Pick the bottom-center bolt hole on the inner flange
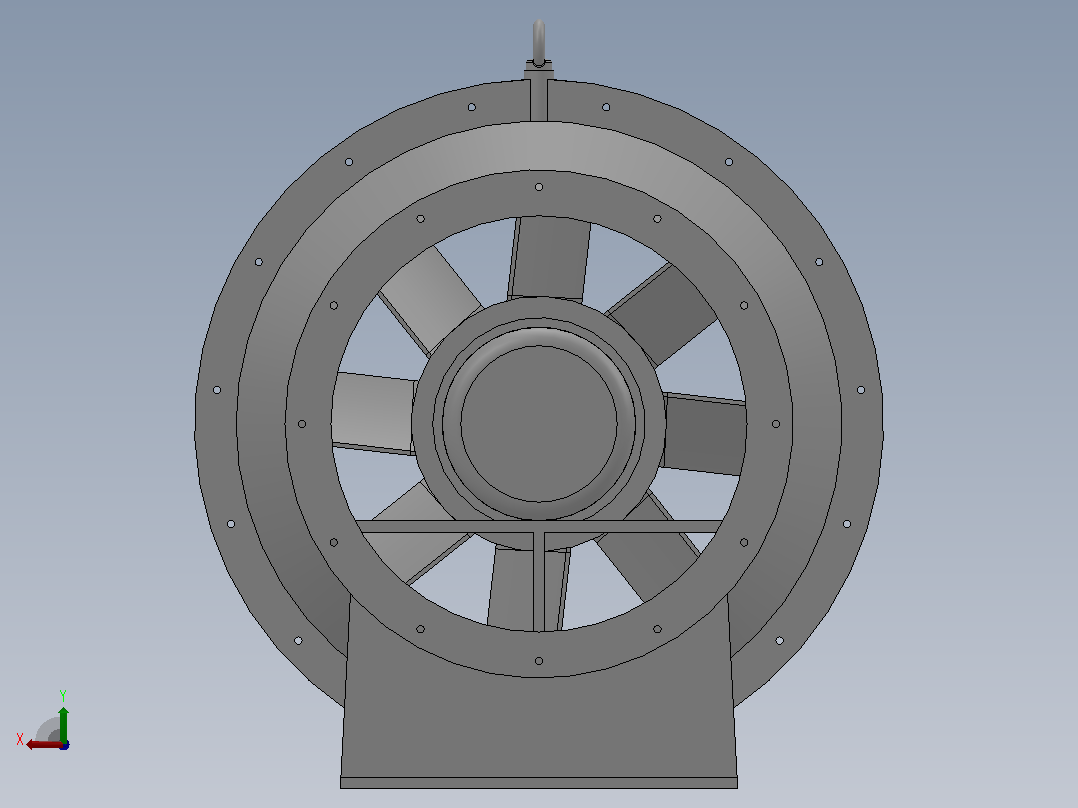 click(x=539, y=661)
